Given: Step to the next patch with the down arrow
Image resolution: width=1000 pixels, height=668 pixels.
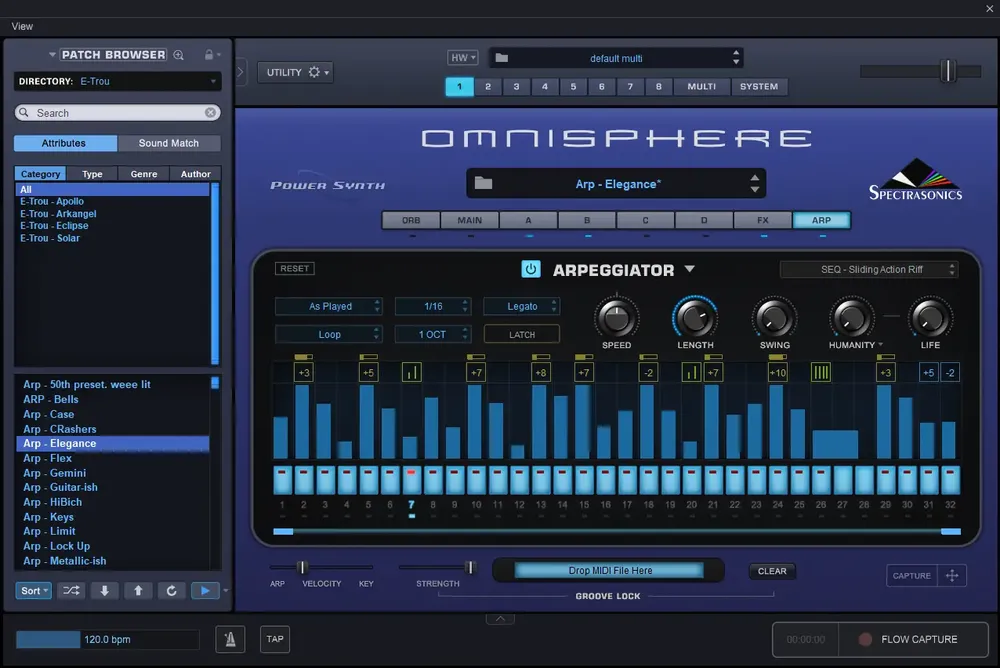Looking at the screenshot, I should [105, 591].
